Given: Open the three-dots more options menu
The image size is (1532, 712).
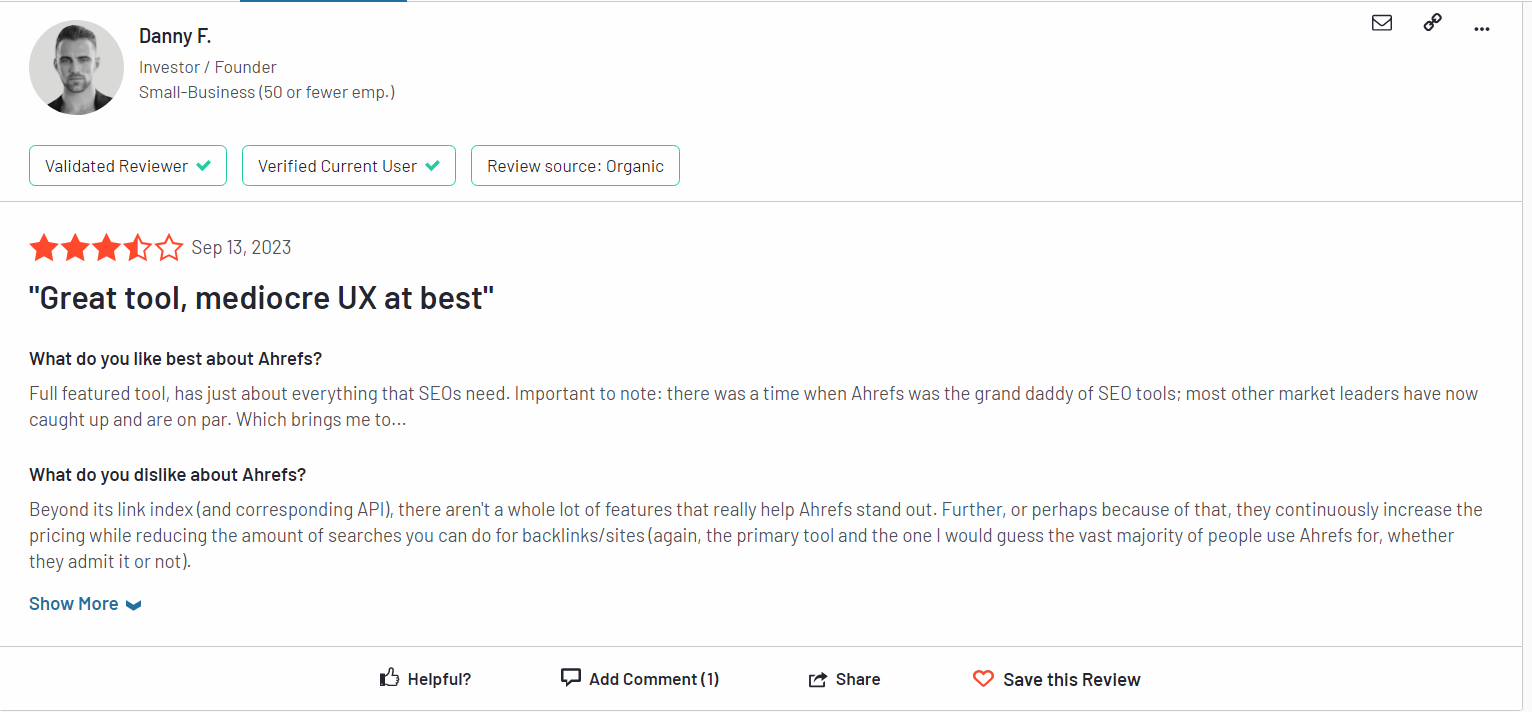Looking at the screenshot, I should pyautogui.click(x=1482, y=29).
